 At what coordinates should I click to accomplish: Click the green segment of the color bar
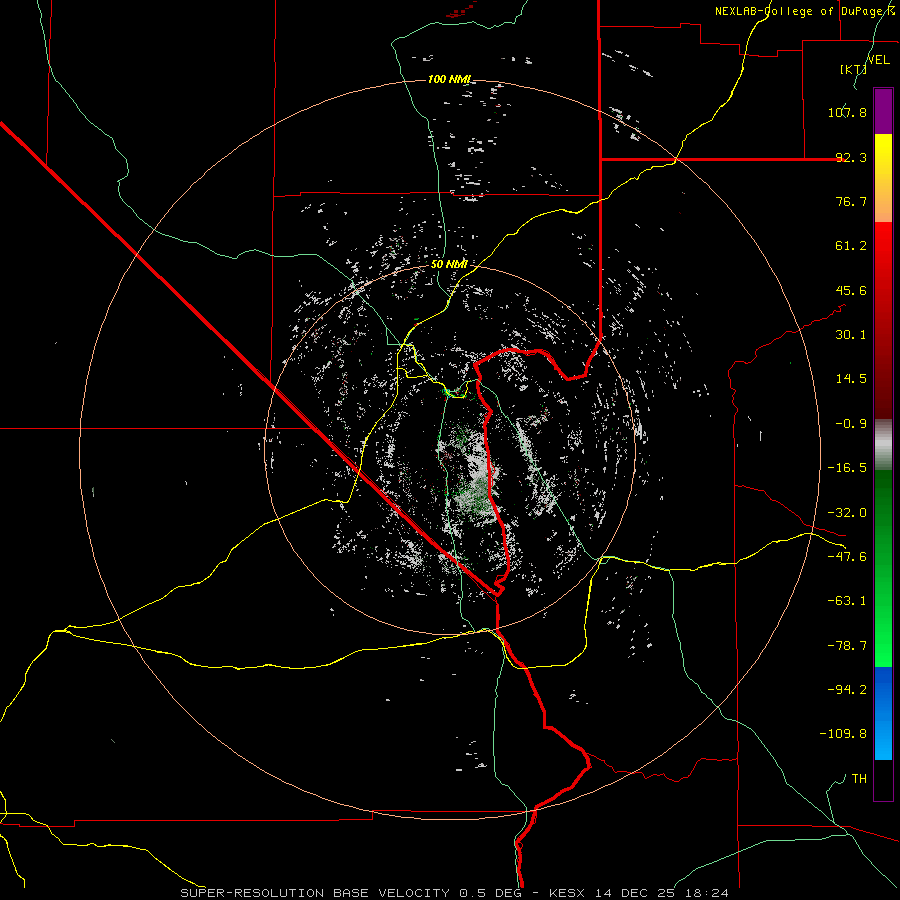(883, 568)
